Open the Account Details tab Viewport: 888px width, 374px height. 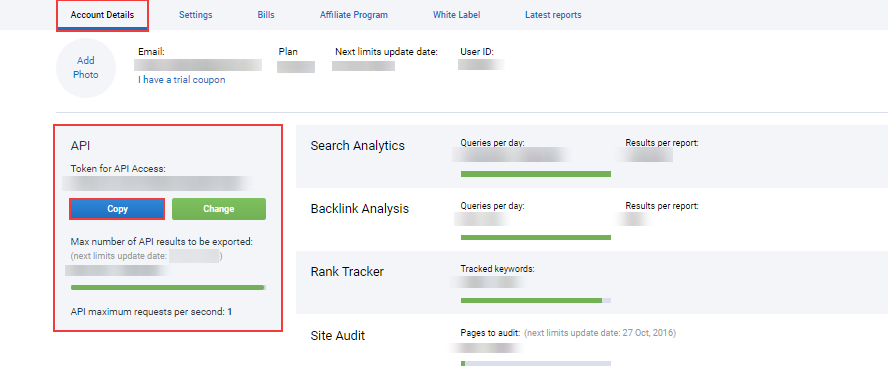point(103,15)
